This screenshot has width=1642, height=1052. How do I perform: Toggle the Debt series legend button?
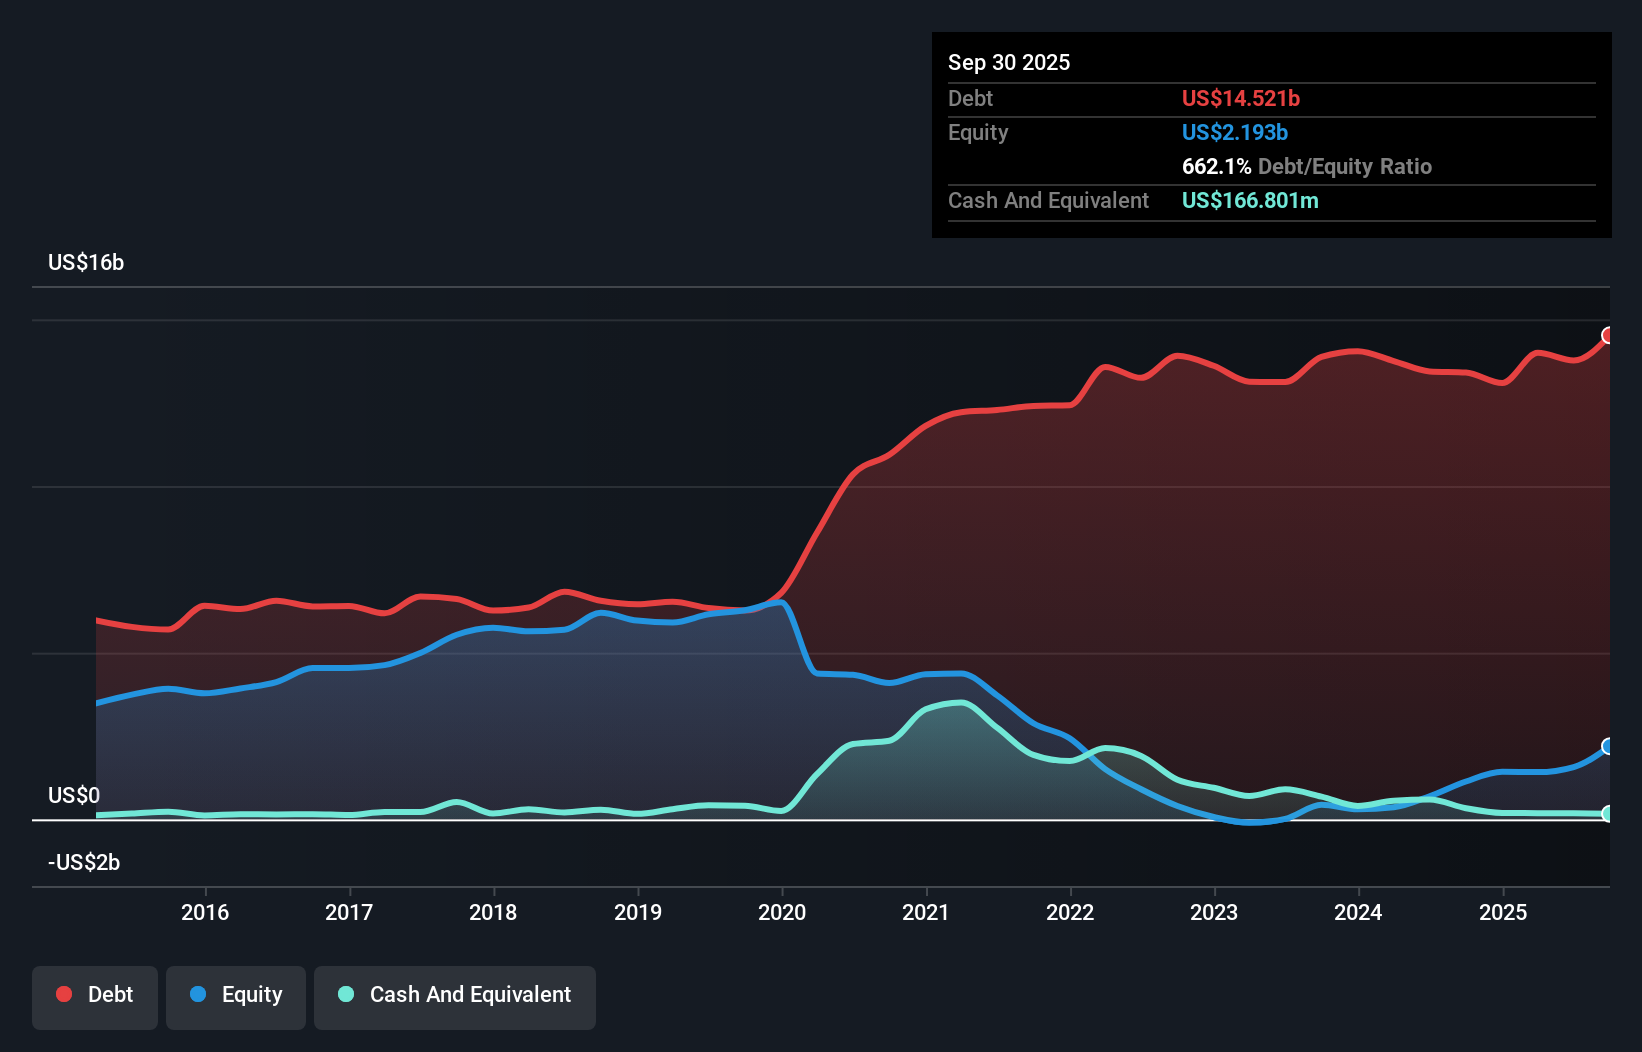95,997
